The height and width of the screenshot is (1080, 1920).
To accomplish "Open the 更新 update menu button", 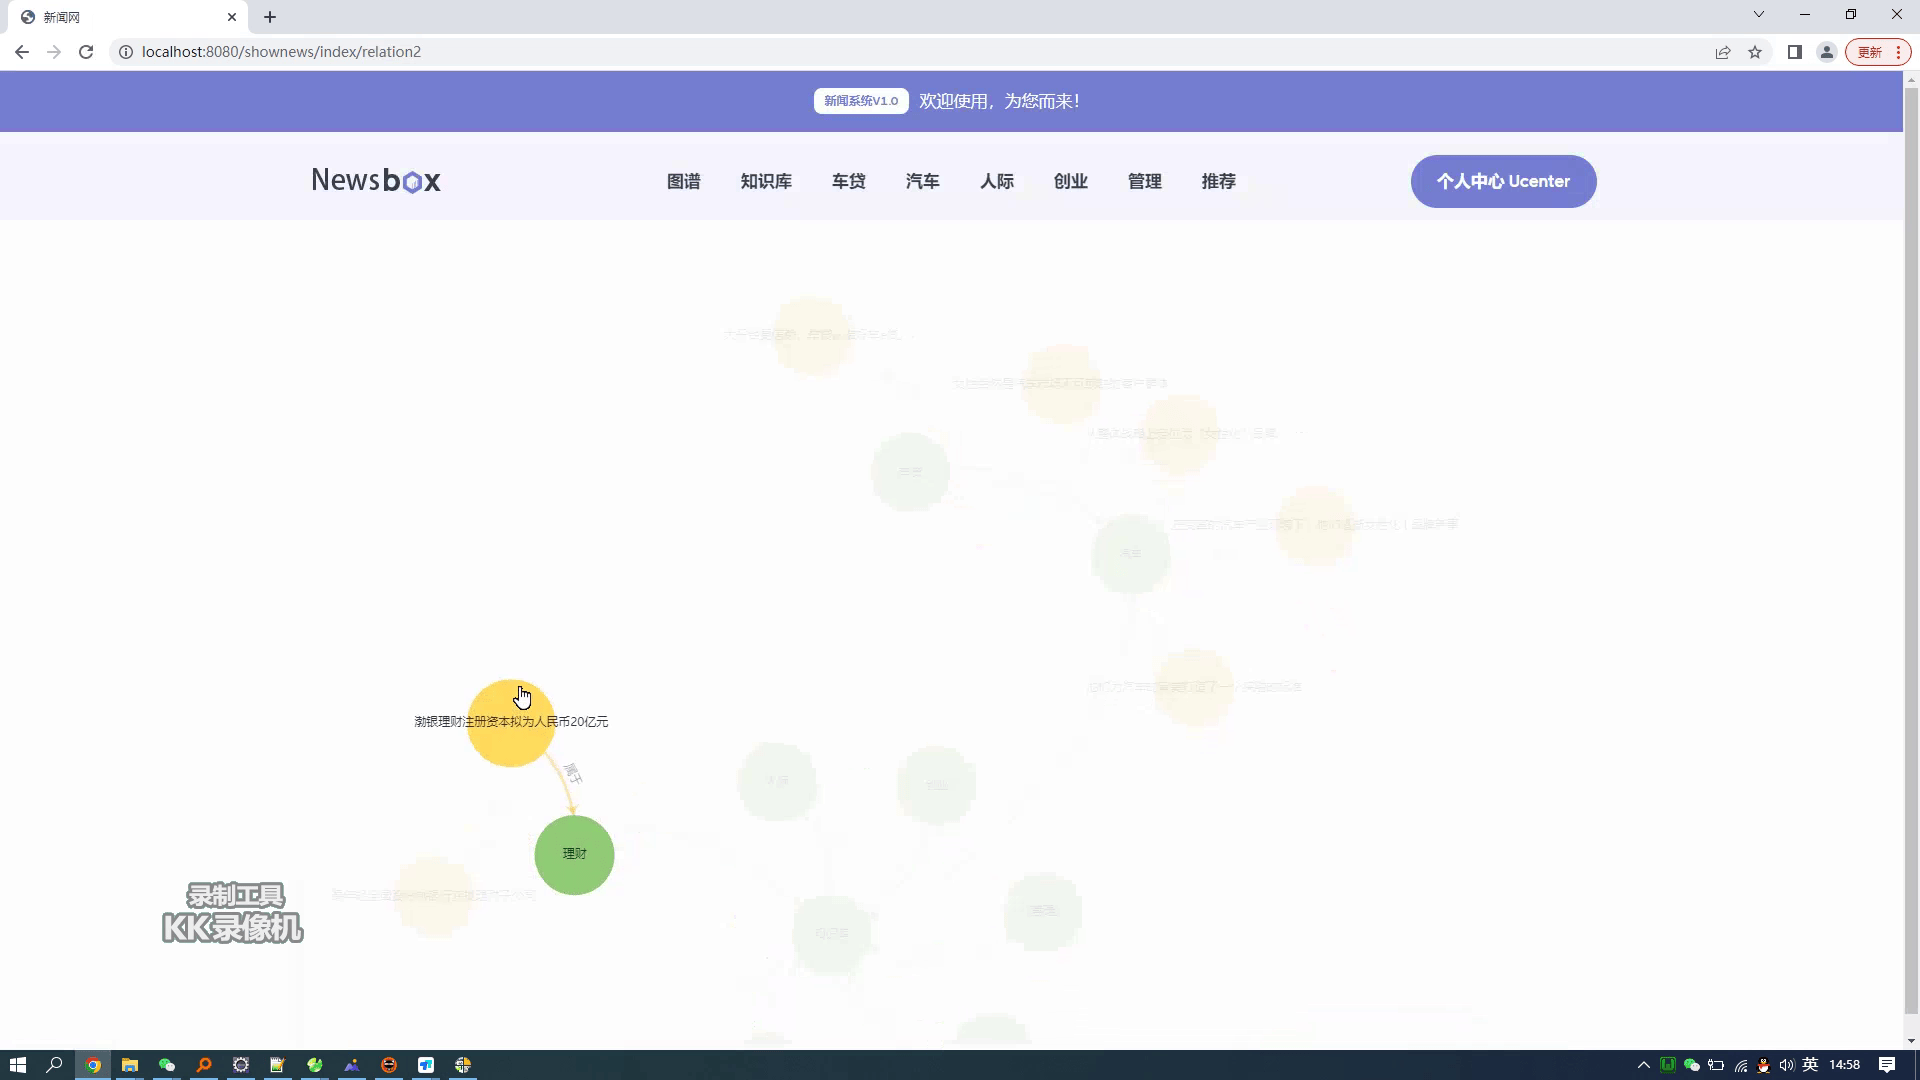I will [1878, 52].
